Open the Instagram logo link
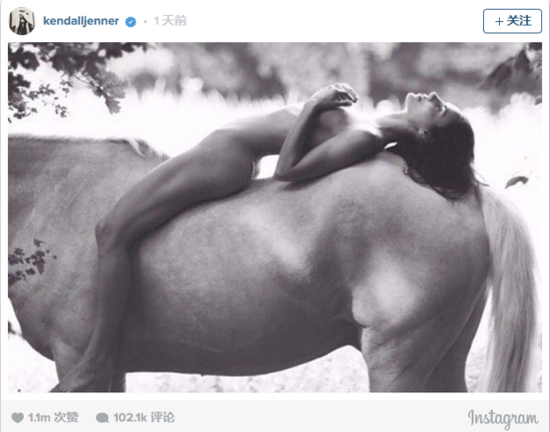The image size is (550, 432). (503, 418)
